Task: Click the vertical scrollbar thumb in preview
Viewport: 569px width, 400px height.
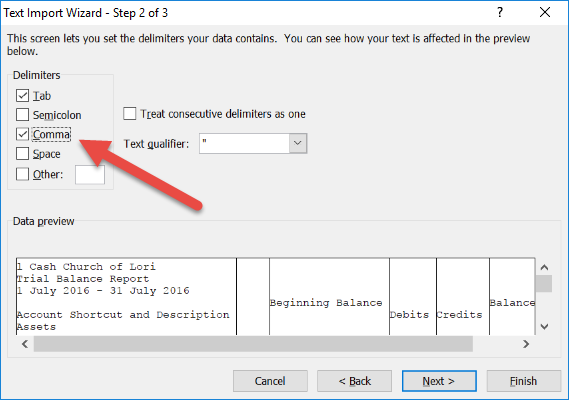Action: click(x=544, y=284)
